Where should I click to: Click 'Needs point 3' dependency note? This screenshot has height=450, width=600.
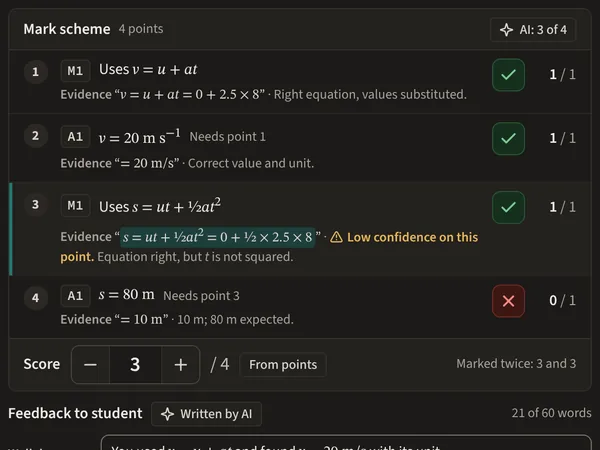pyautogui.click(x=201, y=296)
